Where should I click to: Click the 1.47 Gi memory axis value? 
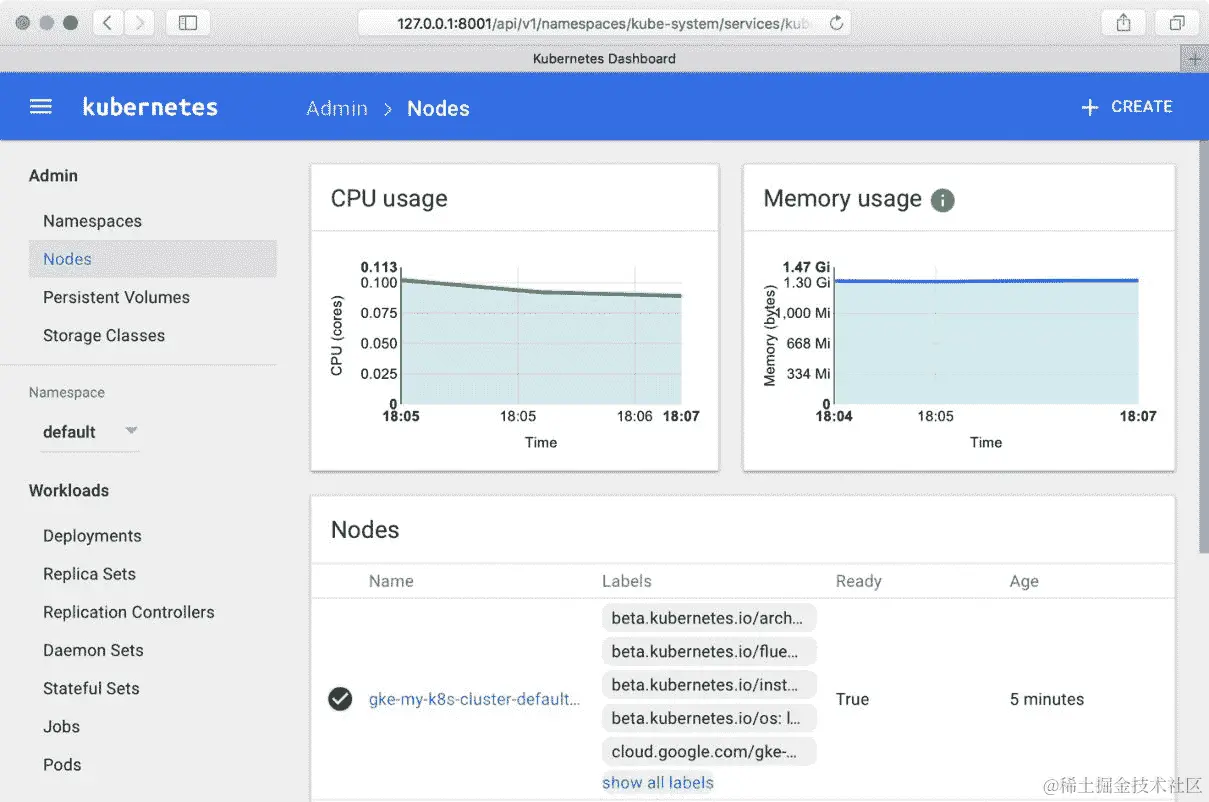point(806,267)
